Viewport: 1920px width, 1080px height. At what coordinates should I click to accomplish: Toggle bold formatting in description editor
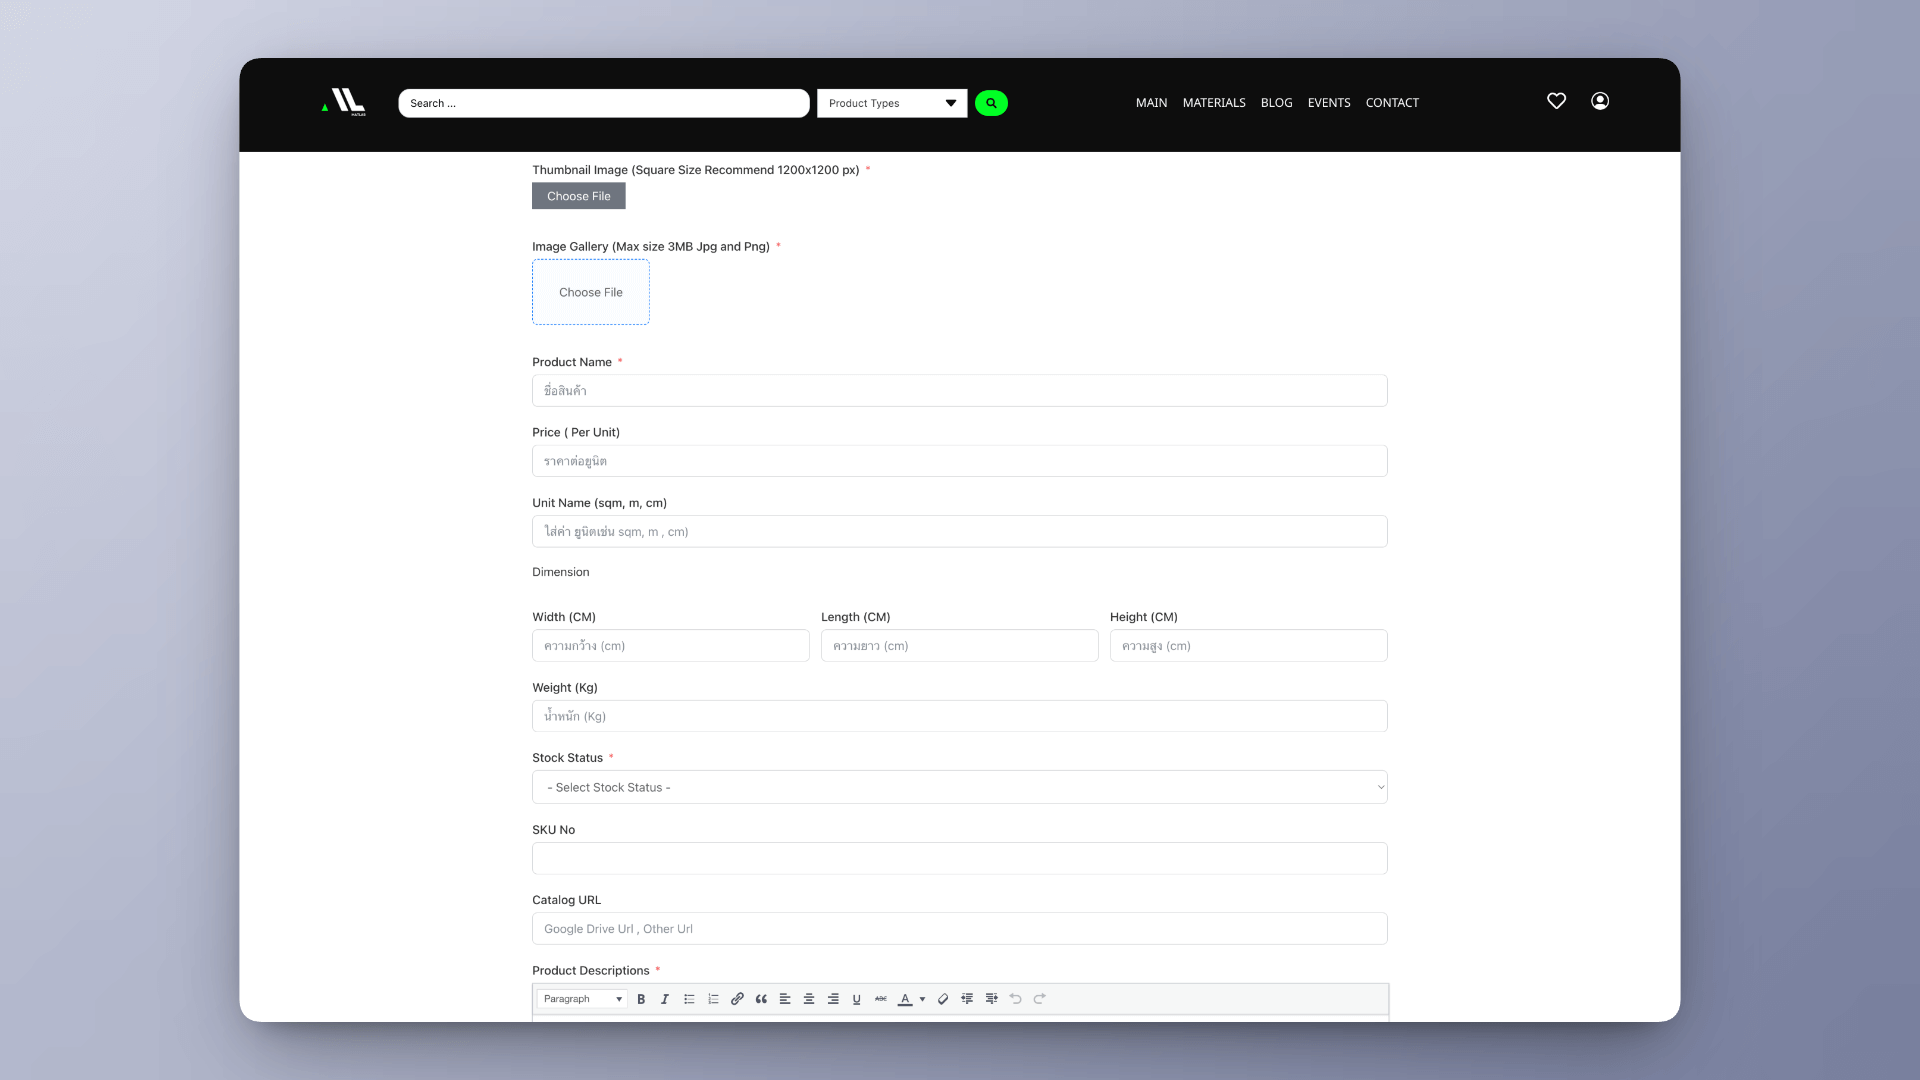click(x=641, y=999)
